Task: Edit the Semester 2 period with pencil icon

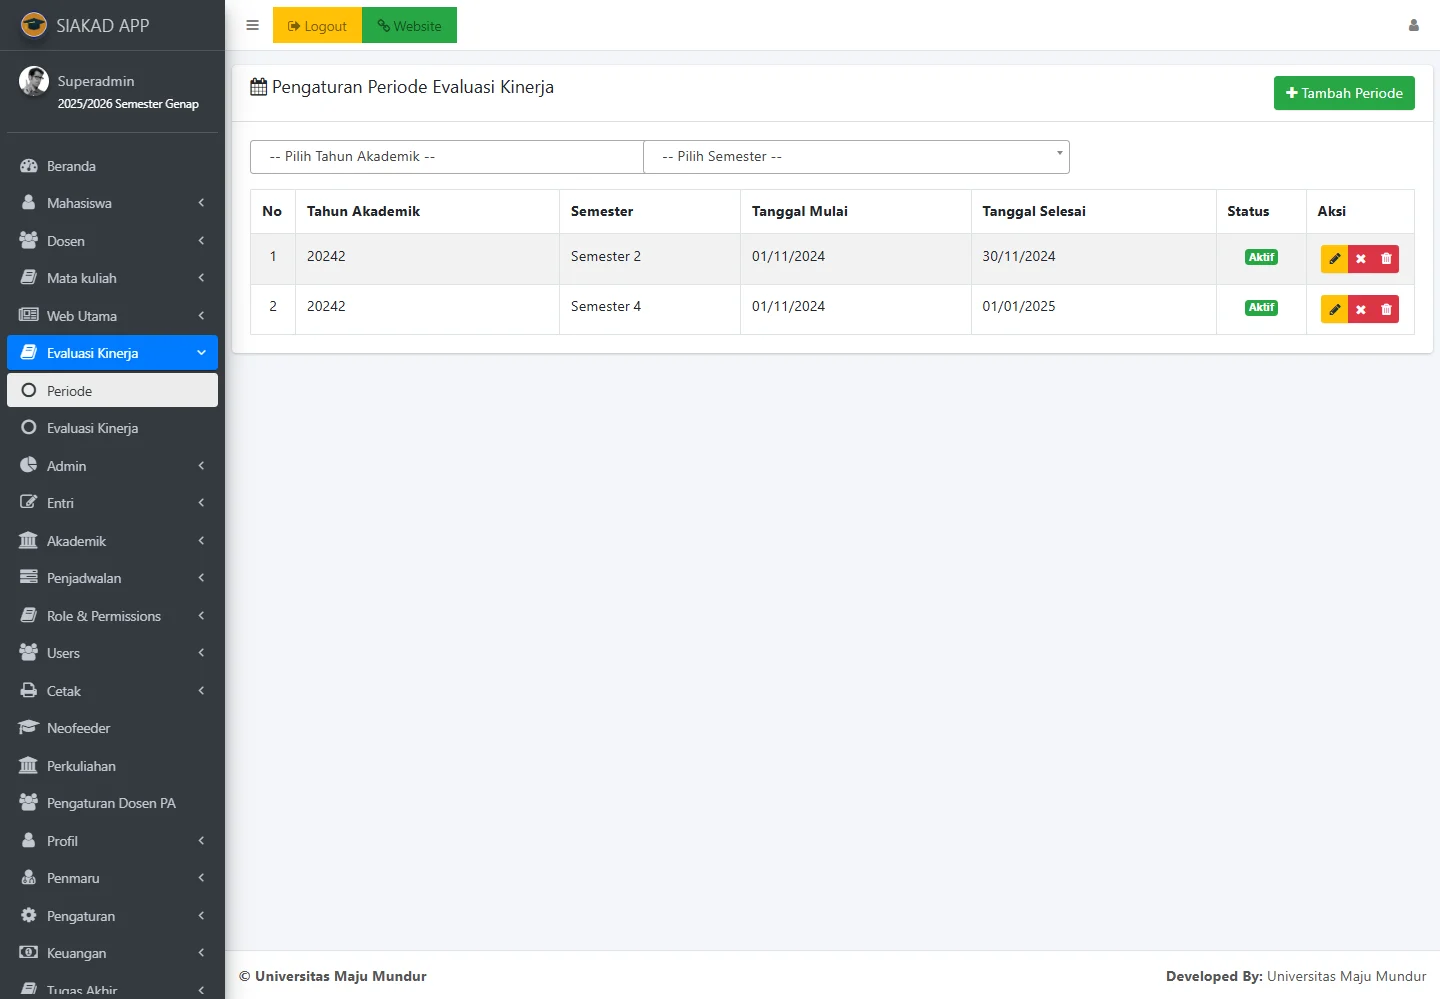Action: point(1334,259)
